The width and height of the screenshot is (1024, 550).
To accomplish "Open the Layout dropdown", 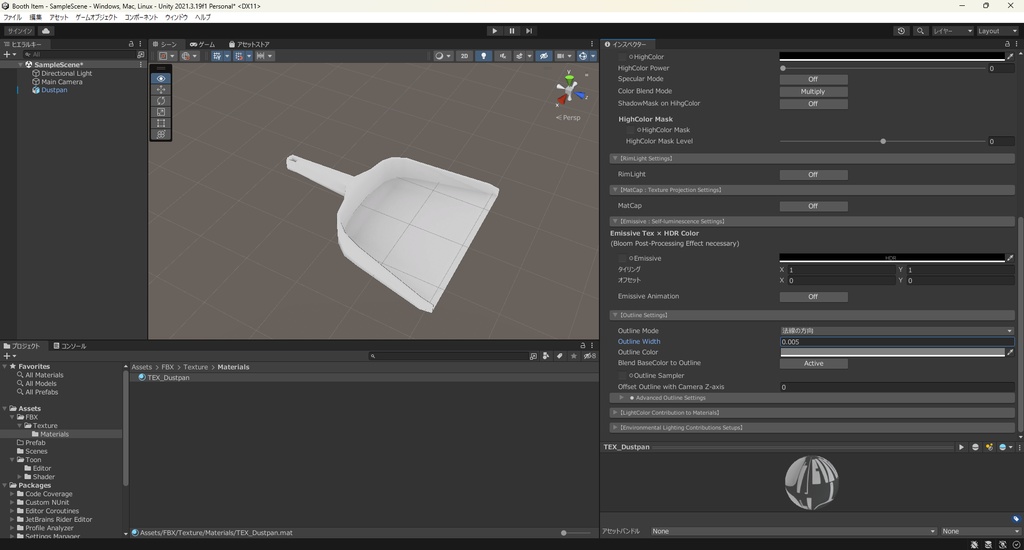I will 997,31.
